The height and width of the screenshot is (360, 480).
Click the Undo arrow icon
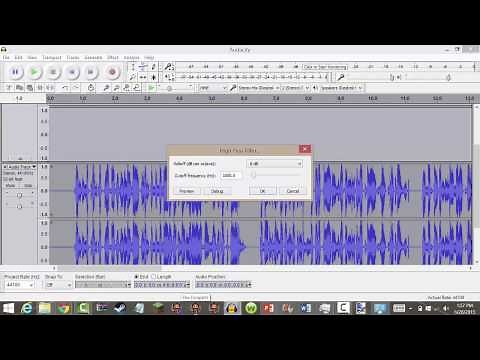point(65,88)
